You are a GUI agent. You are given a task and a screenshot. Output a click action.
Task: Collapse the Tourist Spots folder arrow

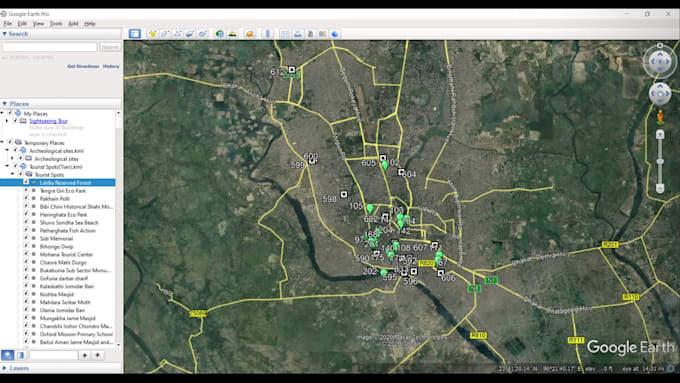(x=12, y=174)
